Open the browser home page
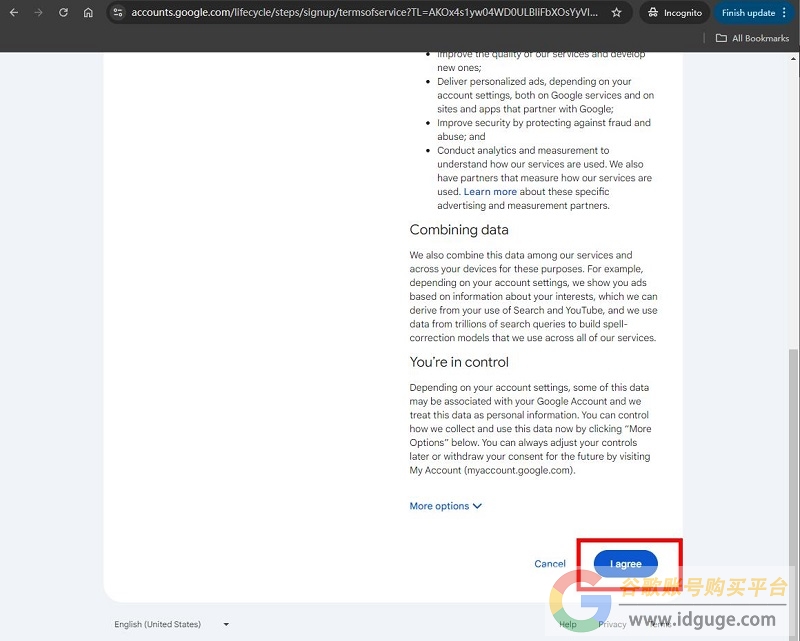The width and height of the screenshot is (800, 641). pyautogui.click(x=88, y=12)
